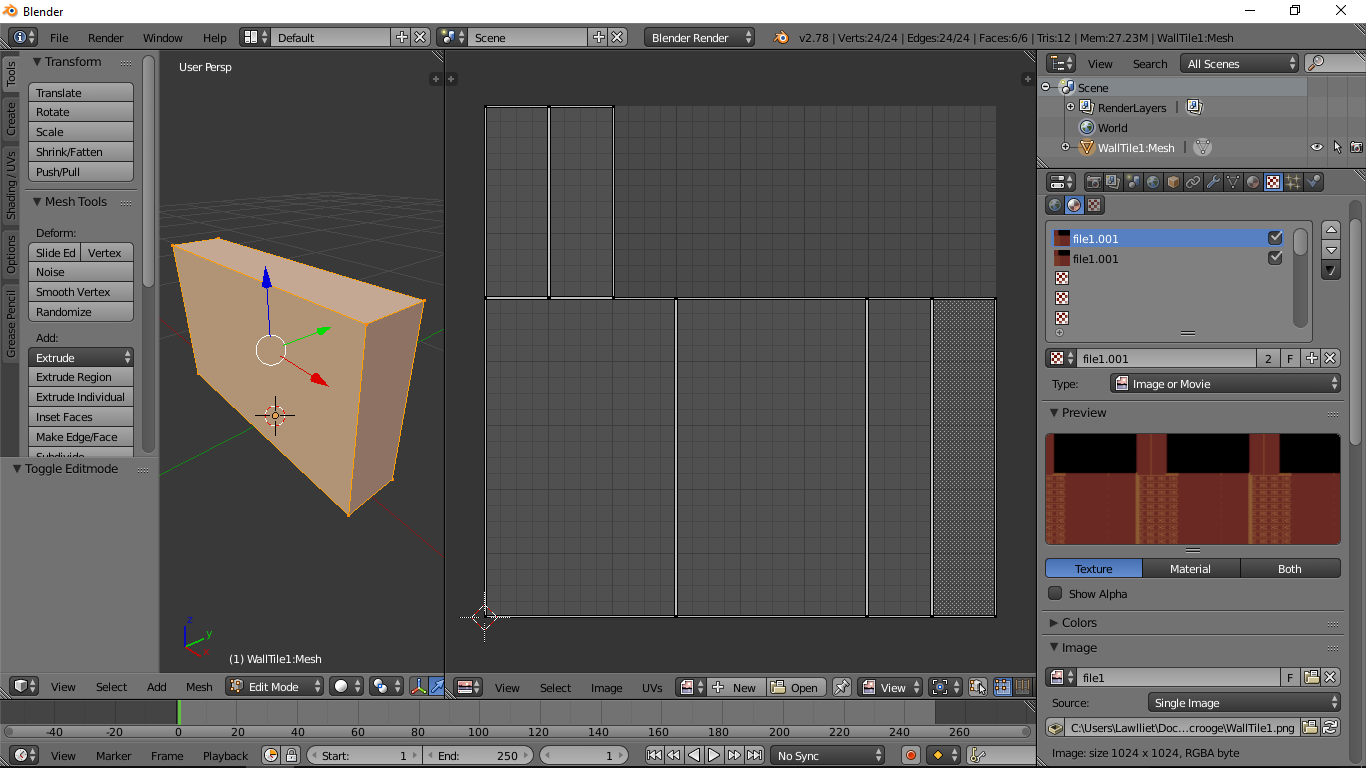
Task: Open the Edit Mode dropdown
Action: [275, 687]
